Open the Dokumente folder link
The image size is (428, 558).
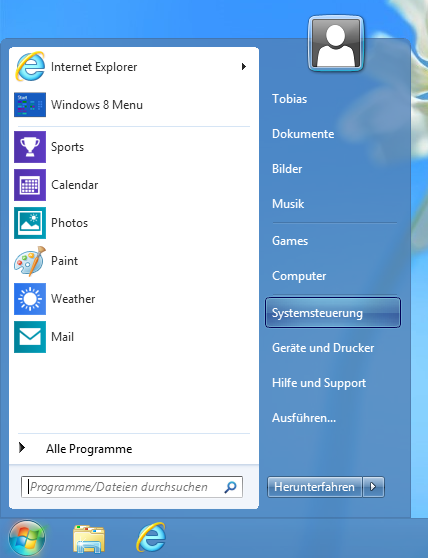303,134
